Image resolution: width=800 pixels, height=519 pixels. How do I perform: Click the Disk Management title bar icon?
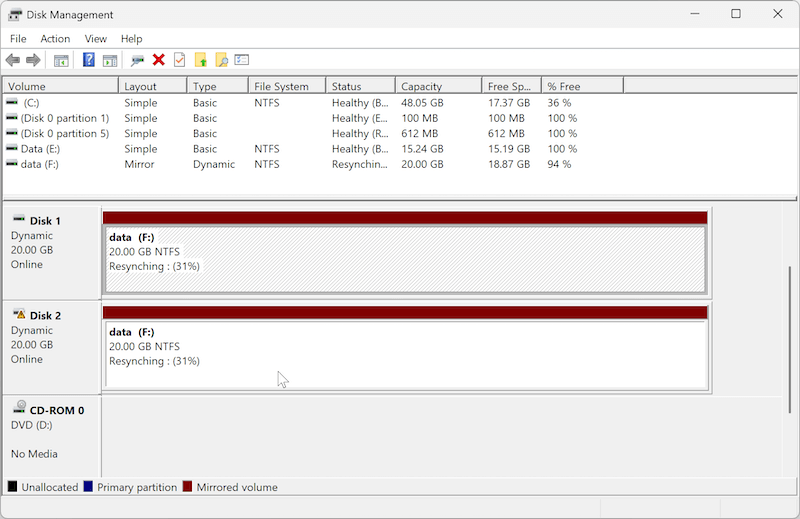pos(15,15)
